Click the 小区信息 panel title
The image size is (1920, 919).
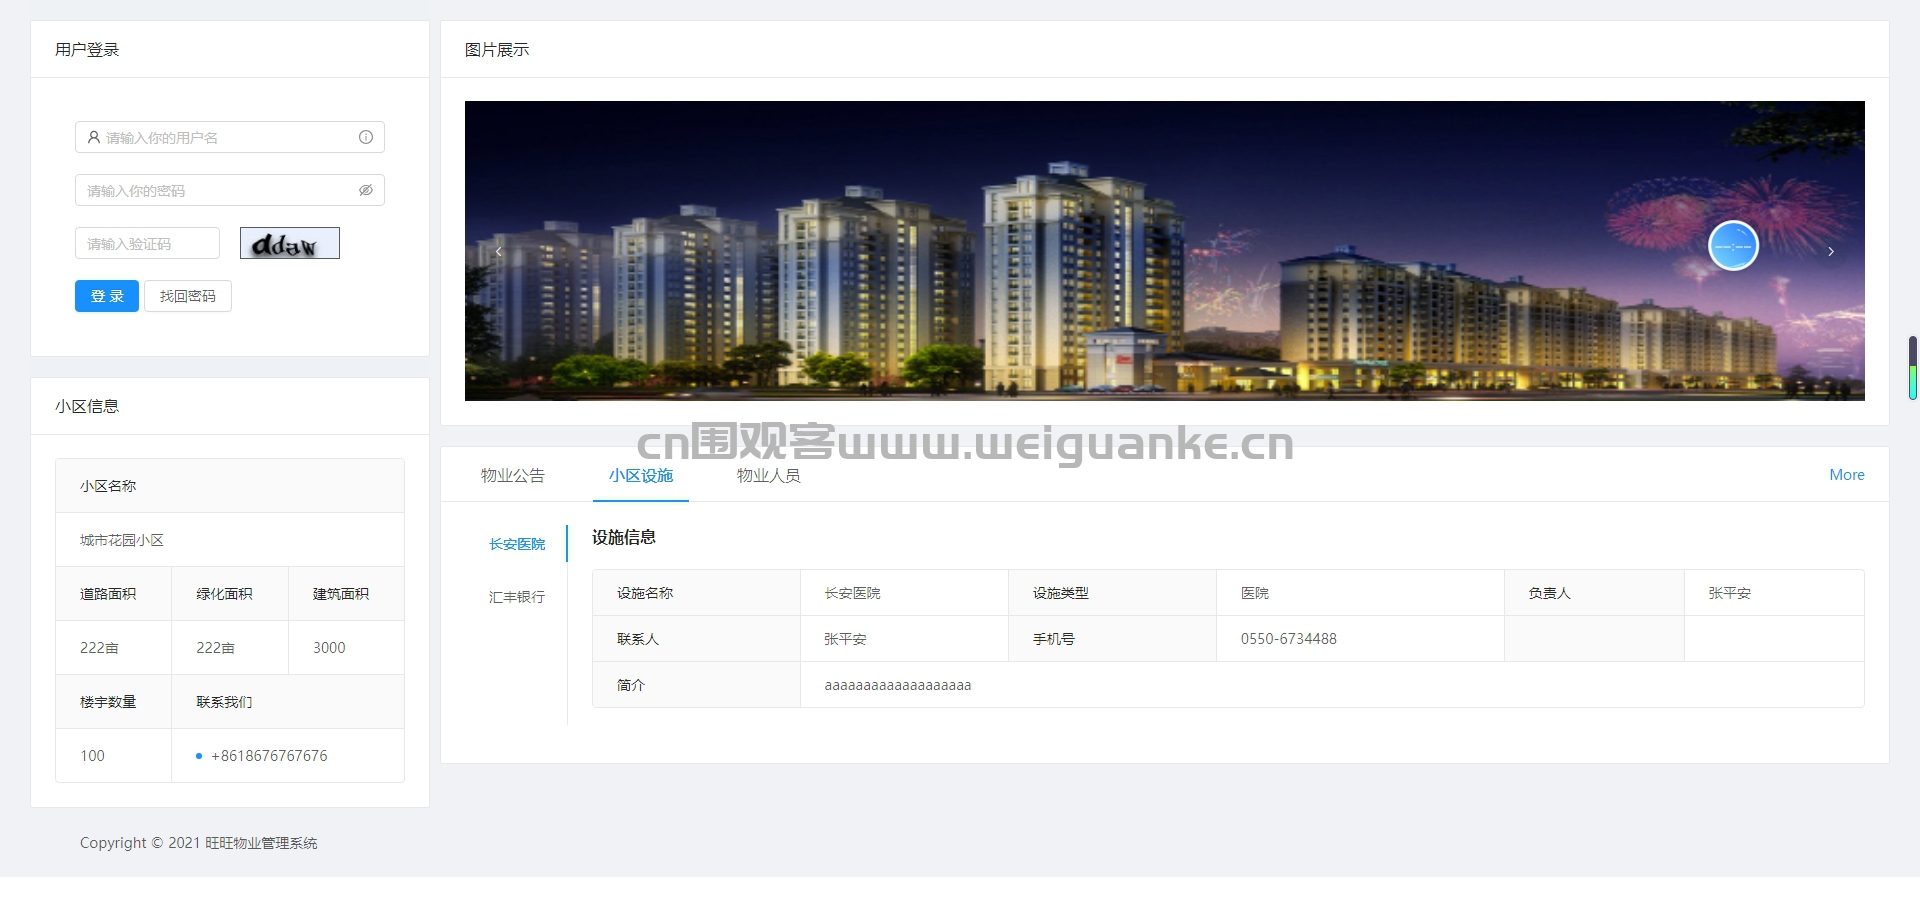point(87,406)
